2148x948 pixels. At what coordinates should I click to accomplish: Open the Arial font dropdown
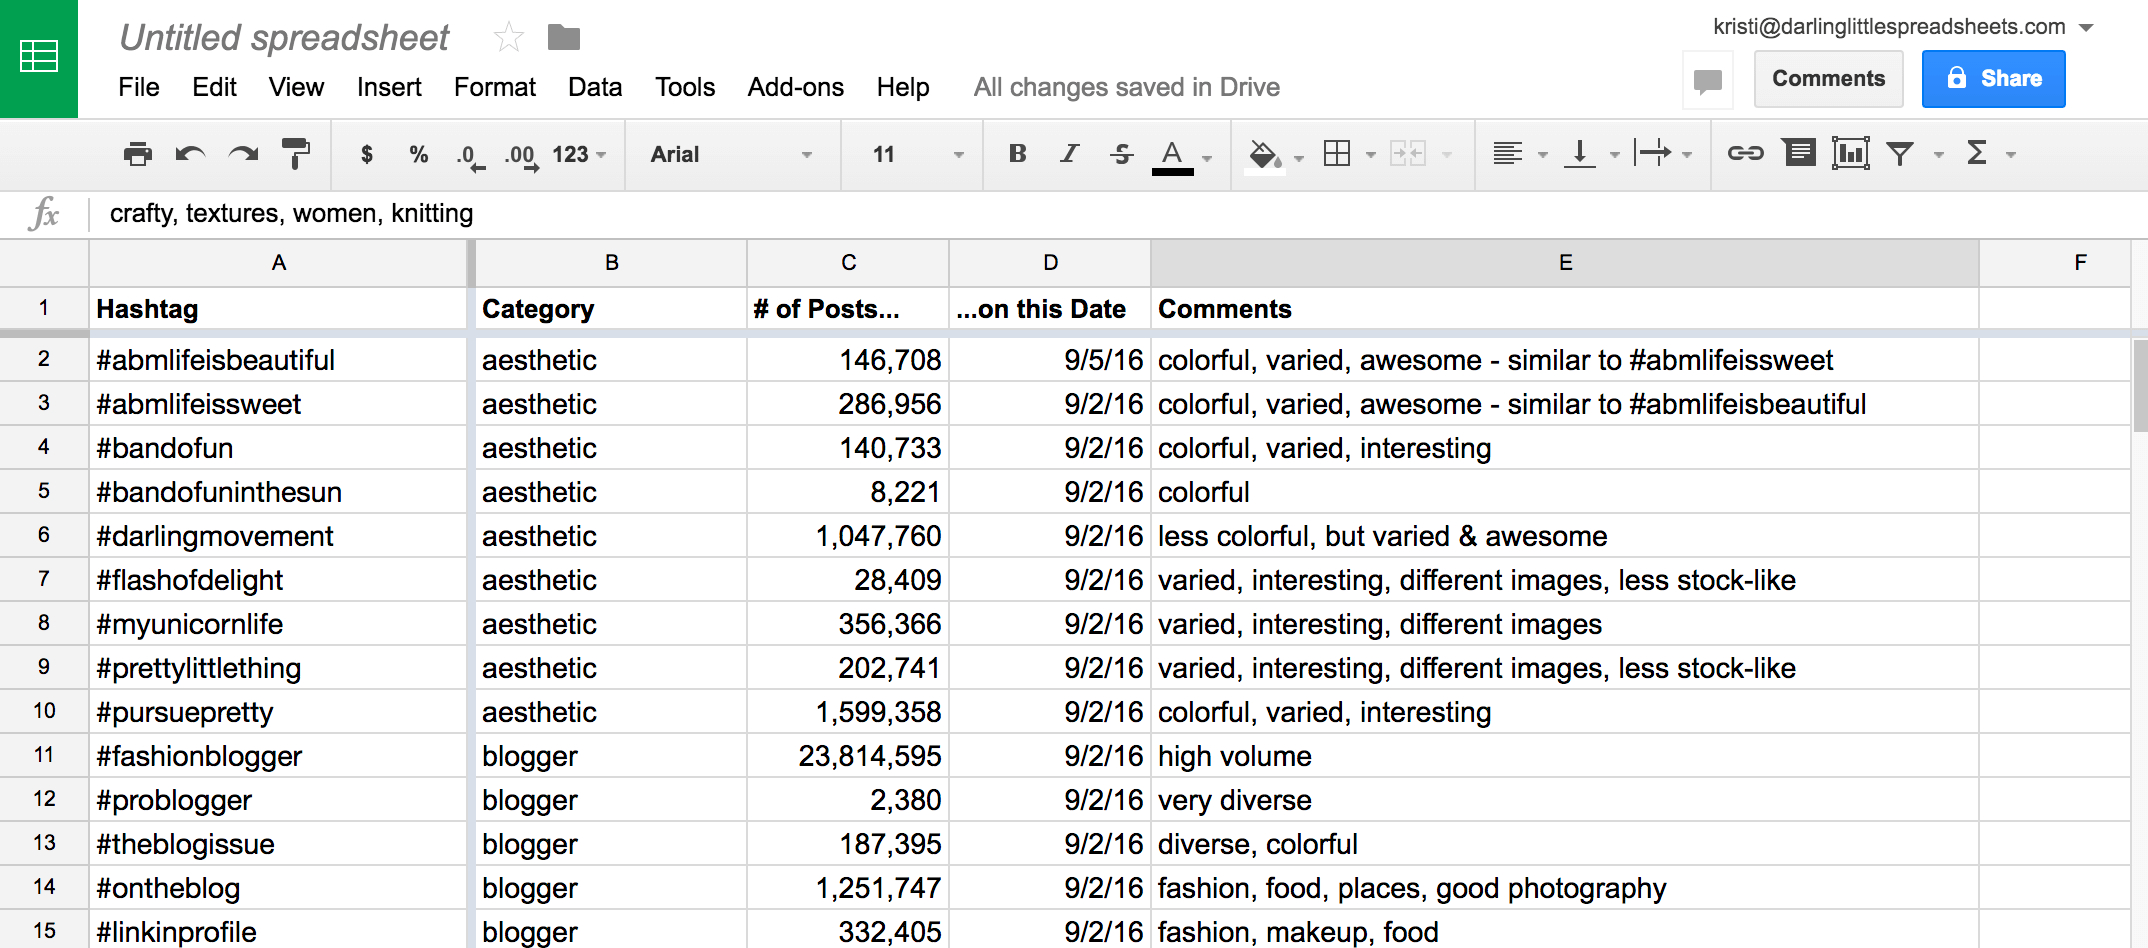tap(731, 154)
